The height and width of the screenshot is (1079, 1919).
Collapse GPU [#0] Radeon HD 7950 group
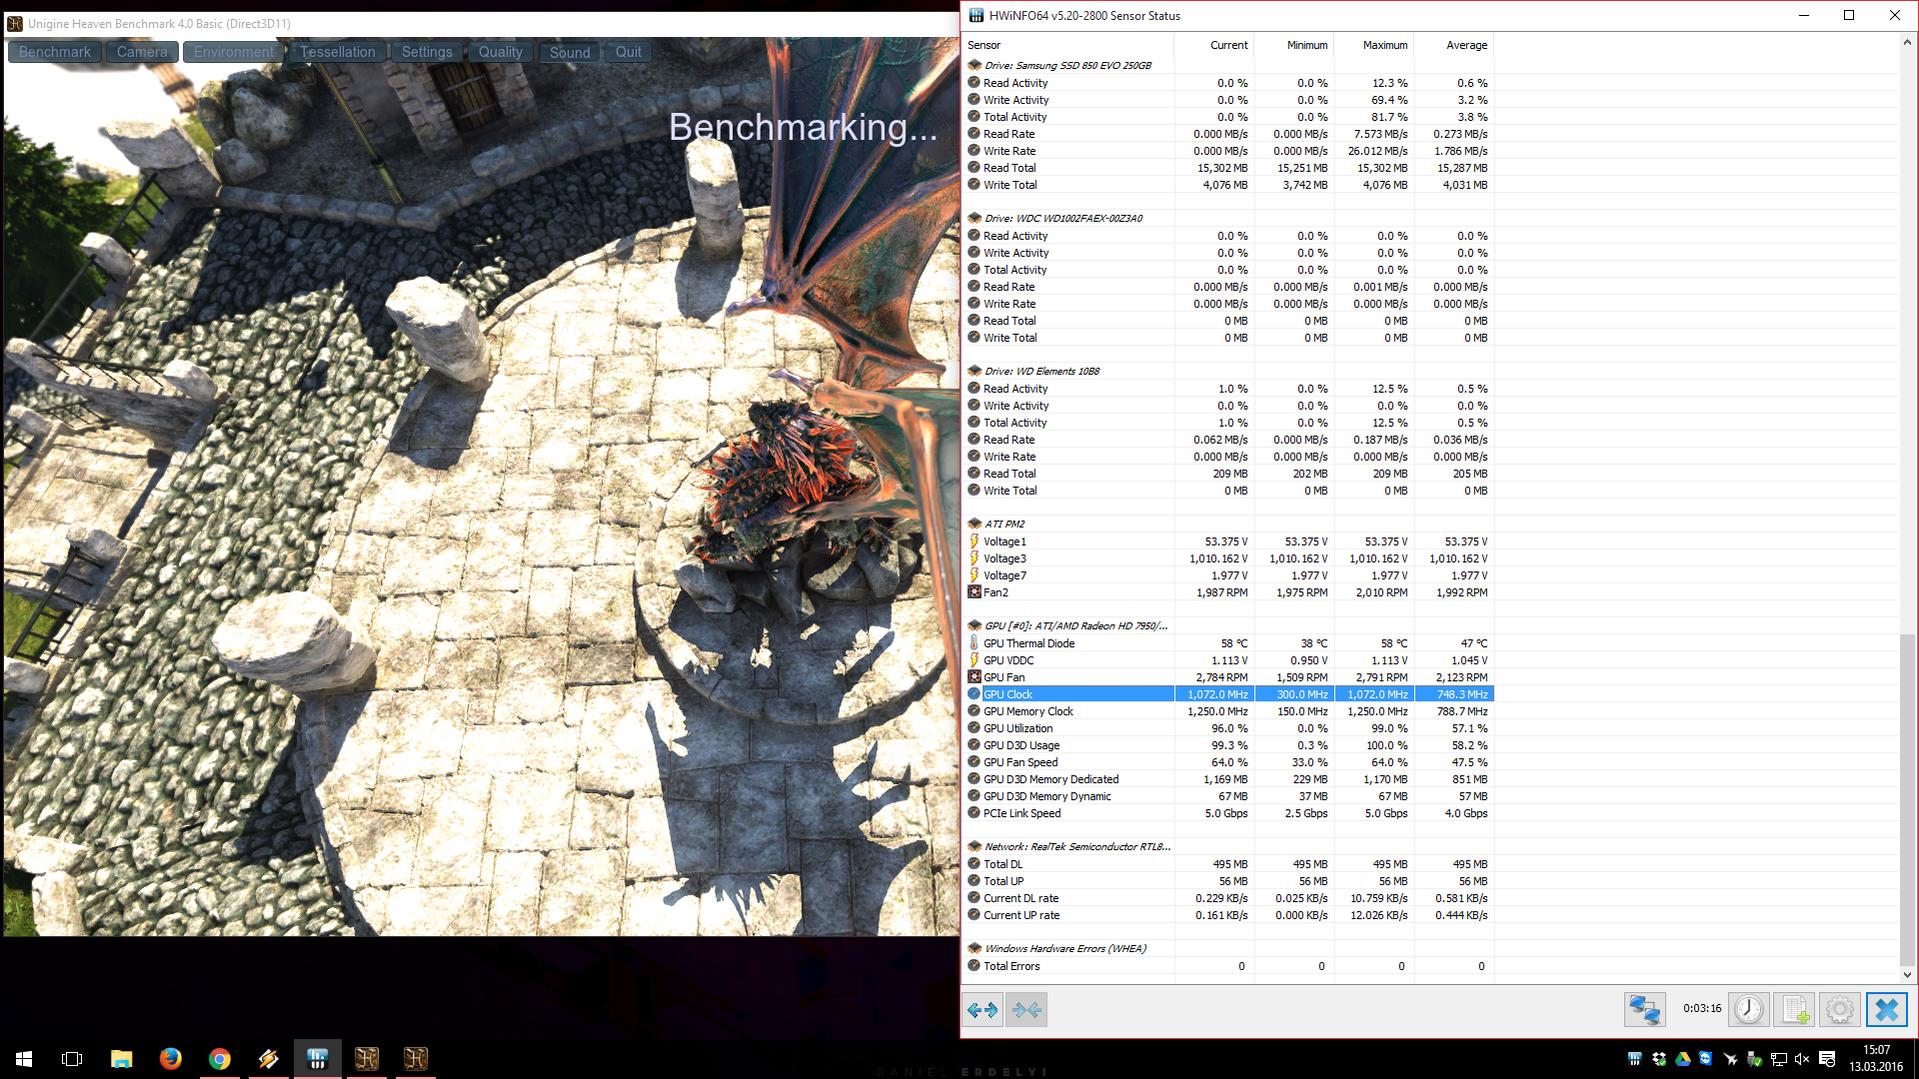[x=974, y=626]
